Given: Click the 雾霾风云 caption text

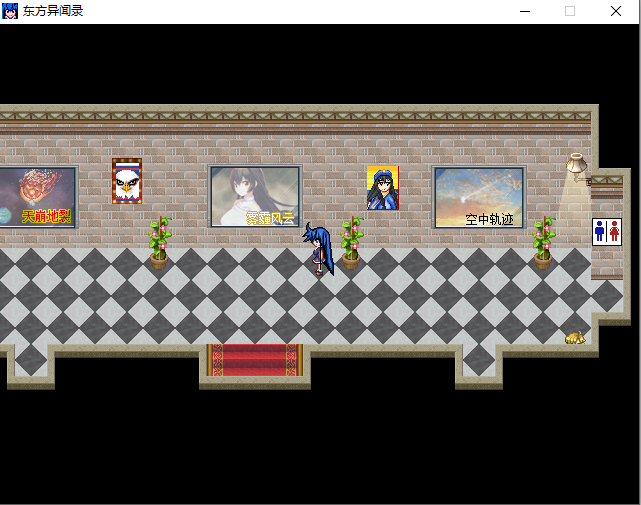Looking at the screenshot, I should [x=270, y=218].
